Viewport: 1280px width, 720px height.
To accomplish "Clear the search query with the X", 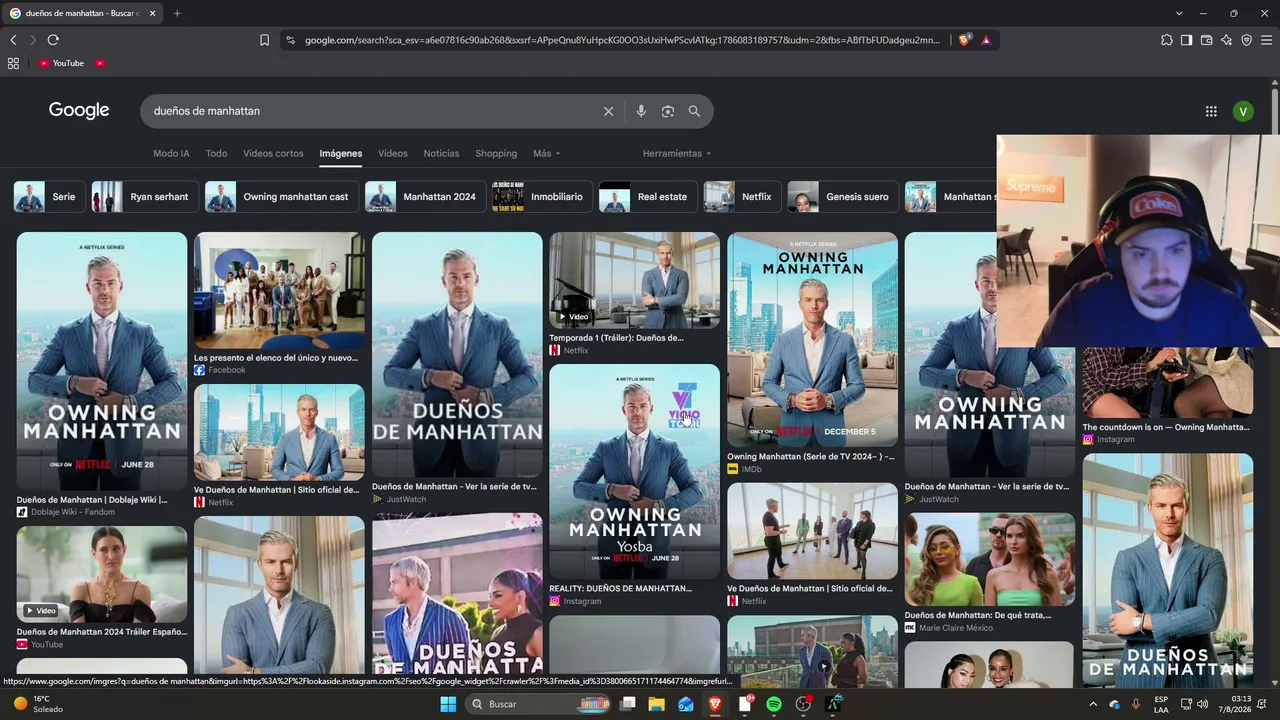I will 608,111.
